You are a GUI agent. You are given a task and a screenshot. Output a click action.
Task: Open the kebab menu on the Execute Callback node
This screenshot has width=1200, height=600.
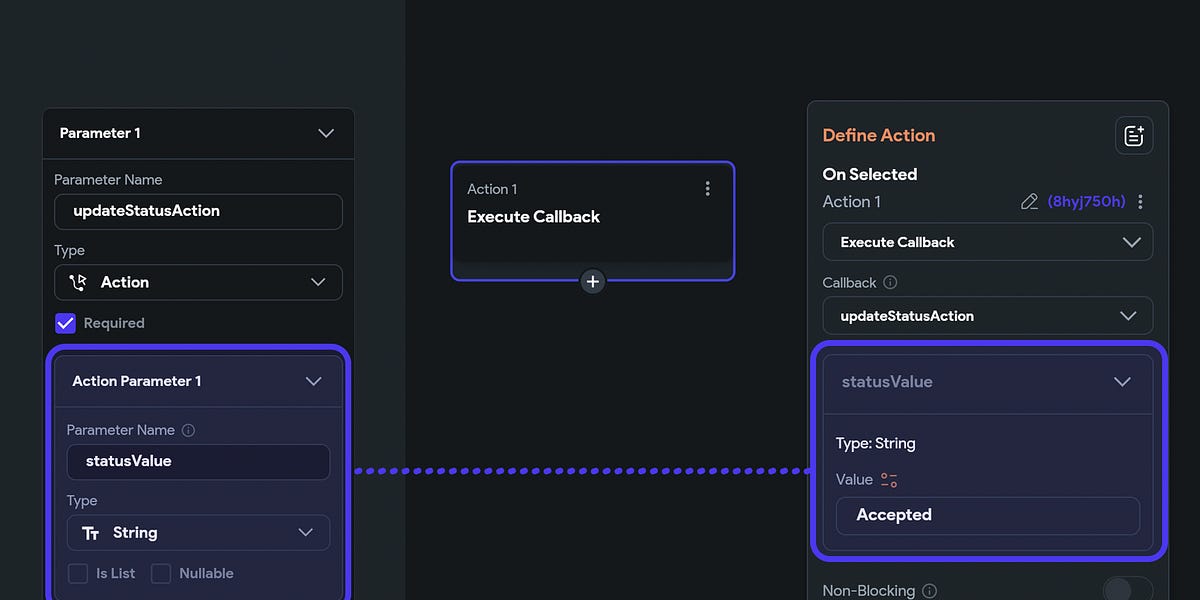click(707, 187)
